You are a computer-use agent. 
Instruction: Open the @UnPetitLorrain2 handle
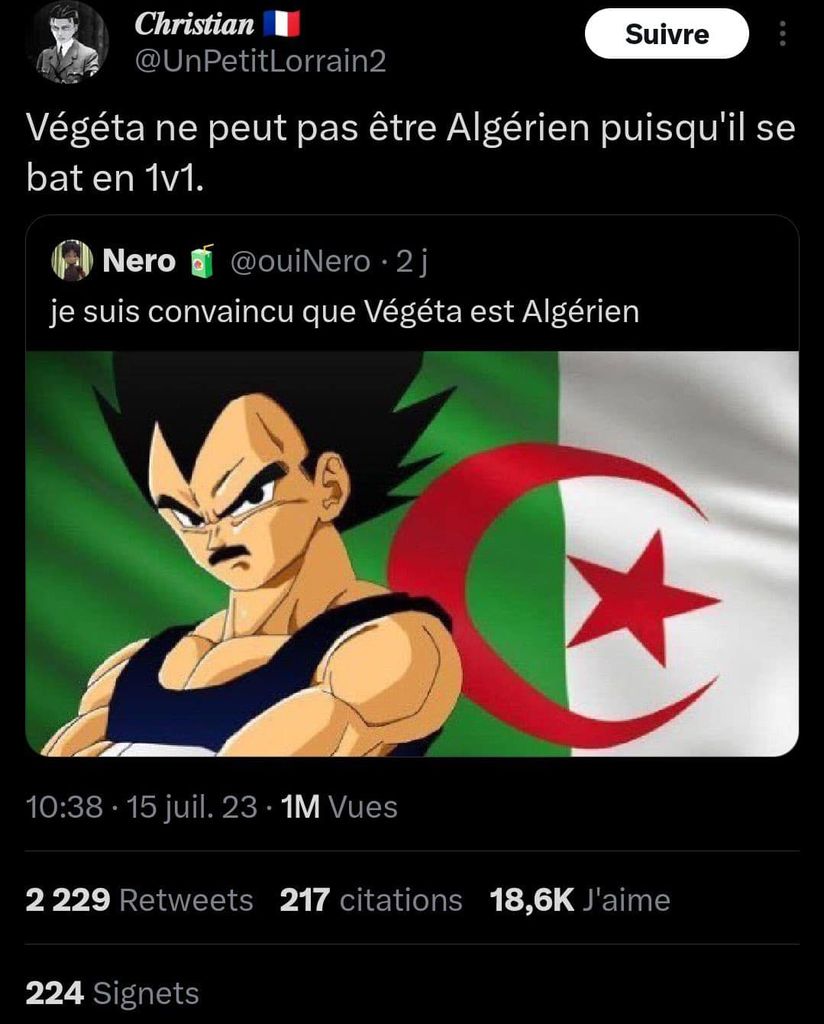click(260, 61)
